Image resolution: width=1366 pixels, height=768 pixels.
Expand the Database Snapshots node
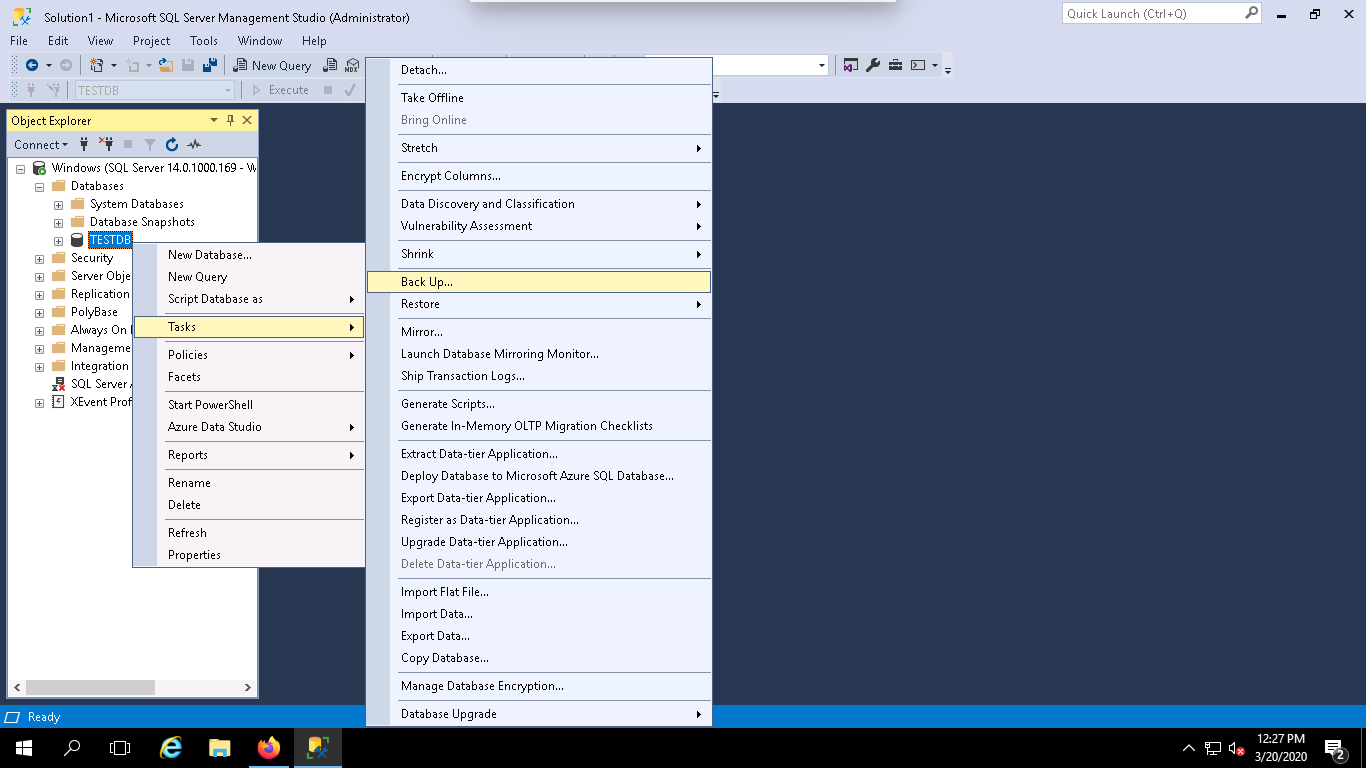[58, 222]
